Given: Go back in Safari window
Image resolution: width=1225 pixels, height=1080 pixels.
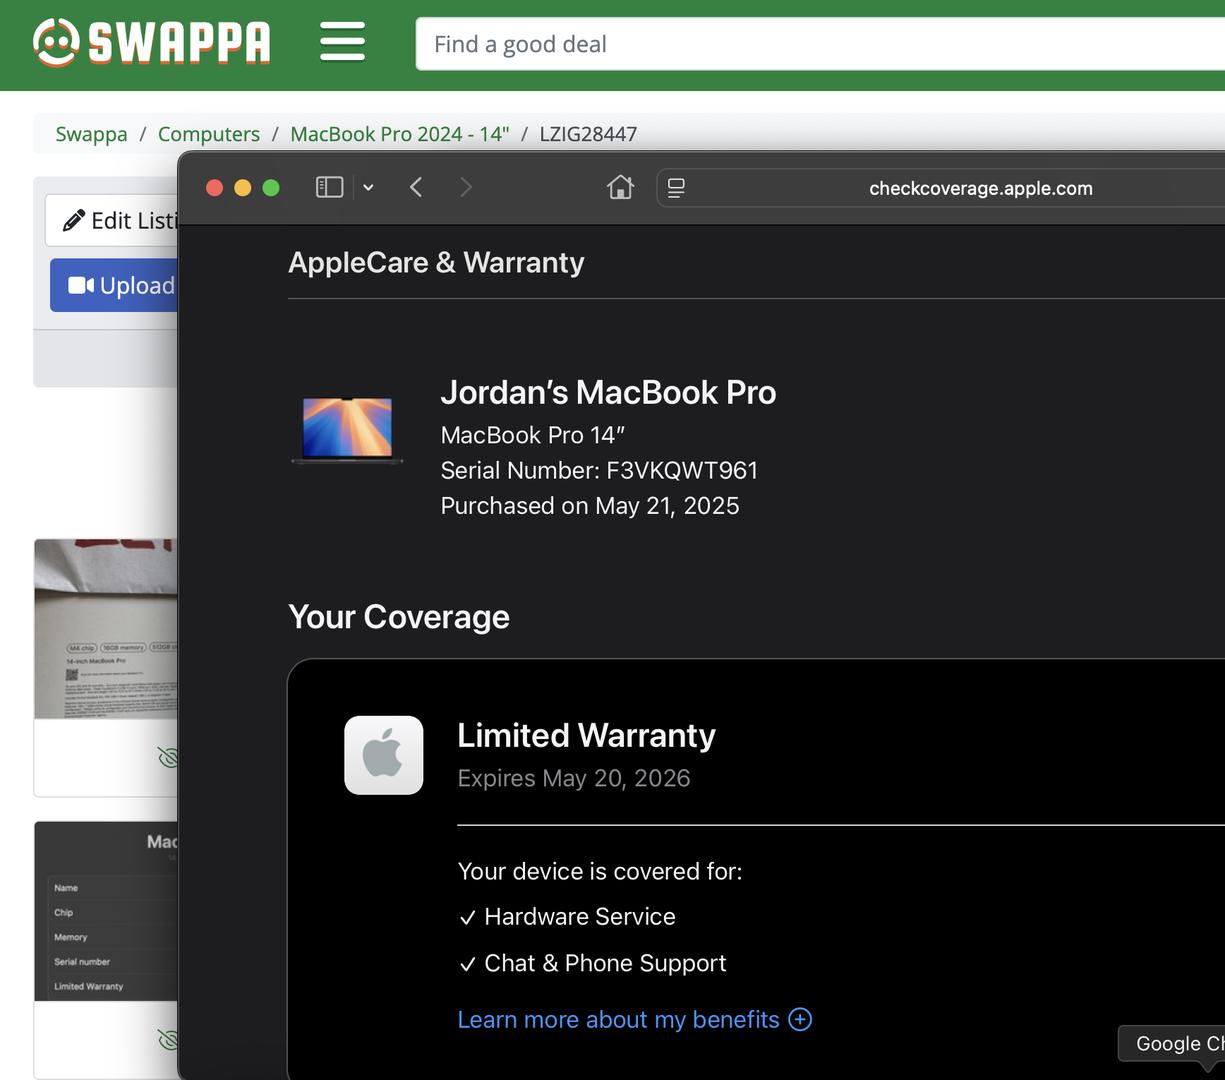Looking at the screenshot, I should 416,187.
